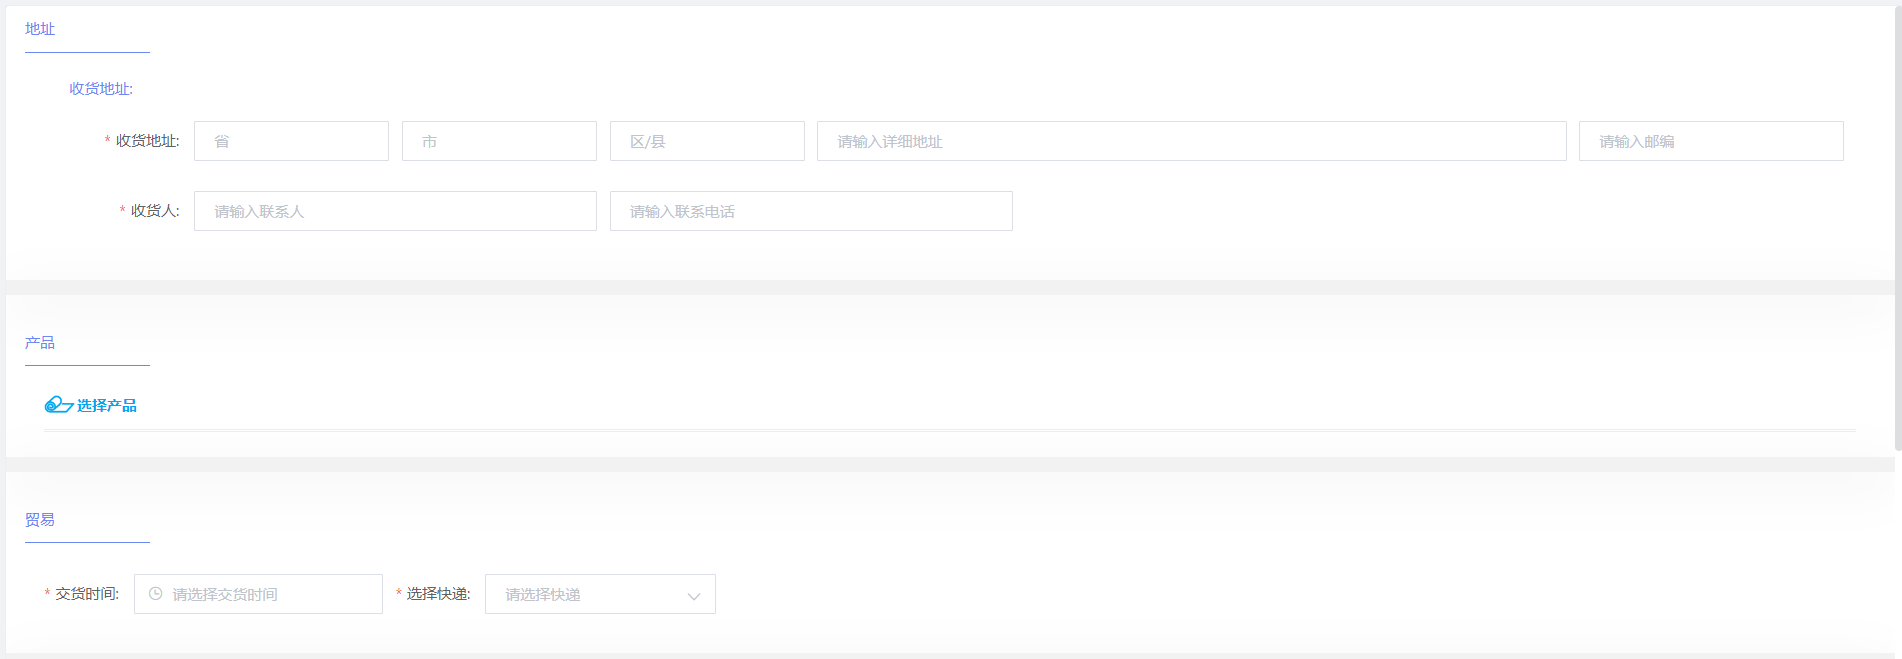Select the 区/县 district field
Viewport: 1902px width, 659px height.
pyautogui.click(x=707, y=141)
